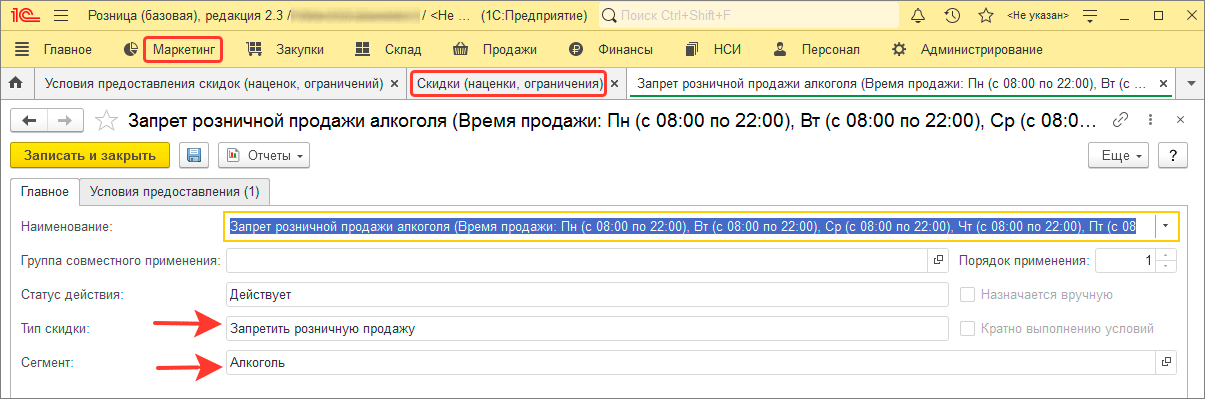Viewport: 1205px width, 399px height.
Task: Open the Отчеты dropdown
Action: point(264,155)
